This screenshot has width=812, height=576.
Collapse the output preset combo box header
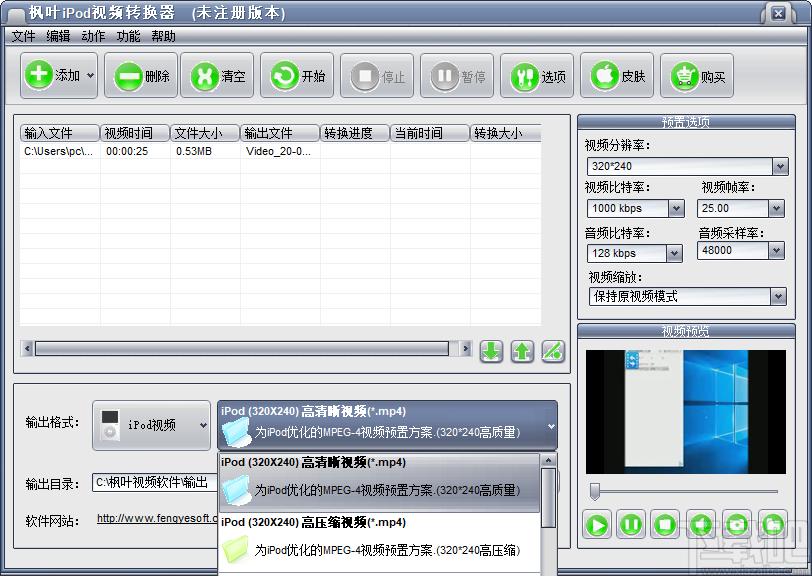click(387, 425)
